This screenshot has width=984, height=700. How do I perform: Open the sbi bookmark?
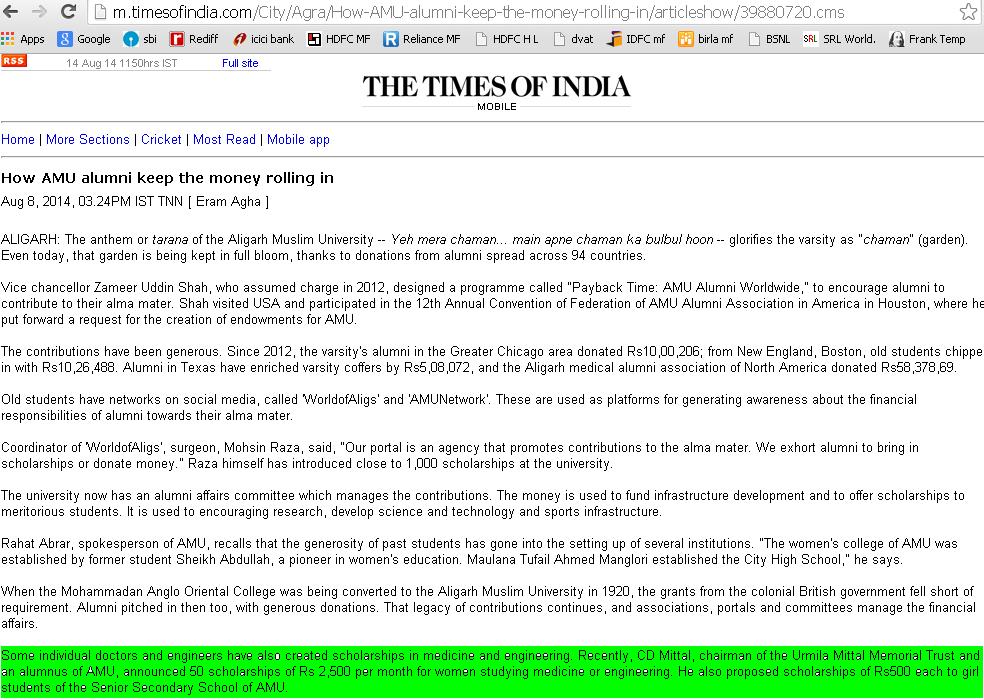(x=140, y=39)
